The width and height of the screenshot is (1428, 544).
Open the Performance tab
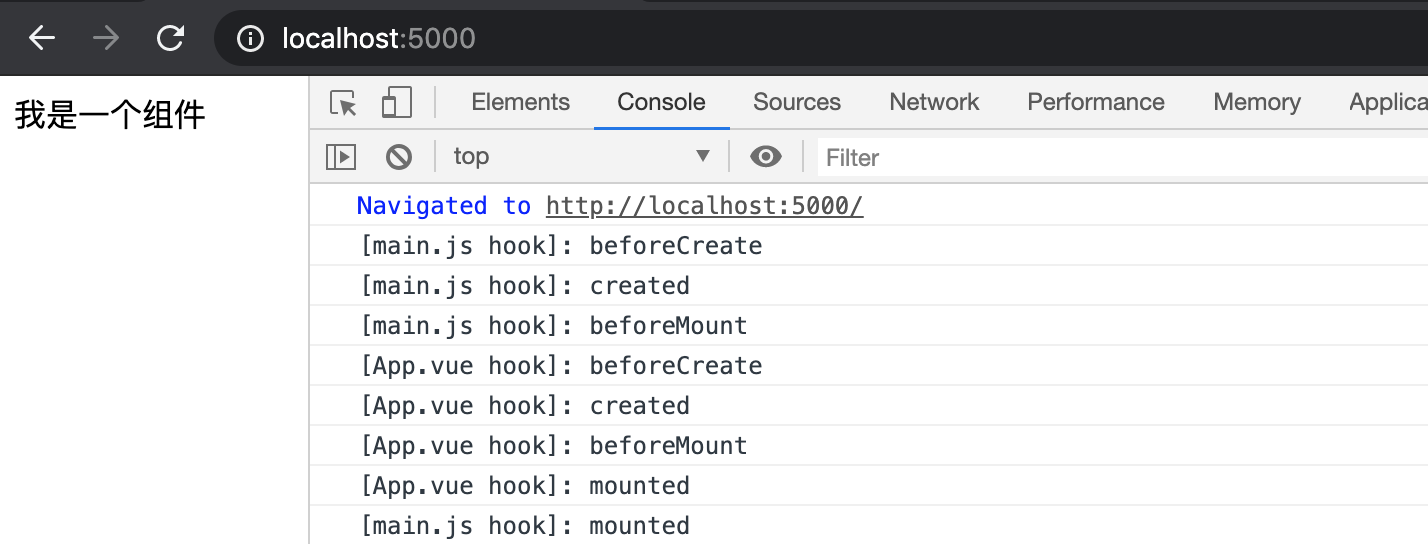point(1096,102)
